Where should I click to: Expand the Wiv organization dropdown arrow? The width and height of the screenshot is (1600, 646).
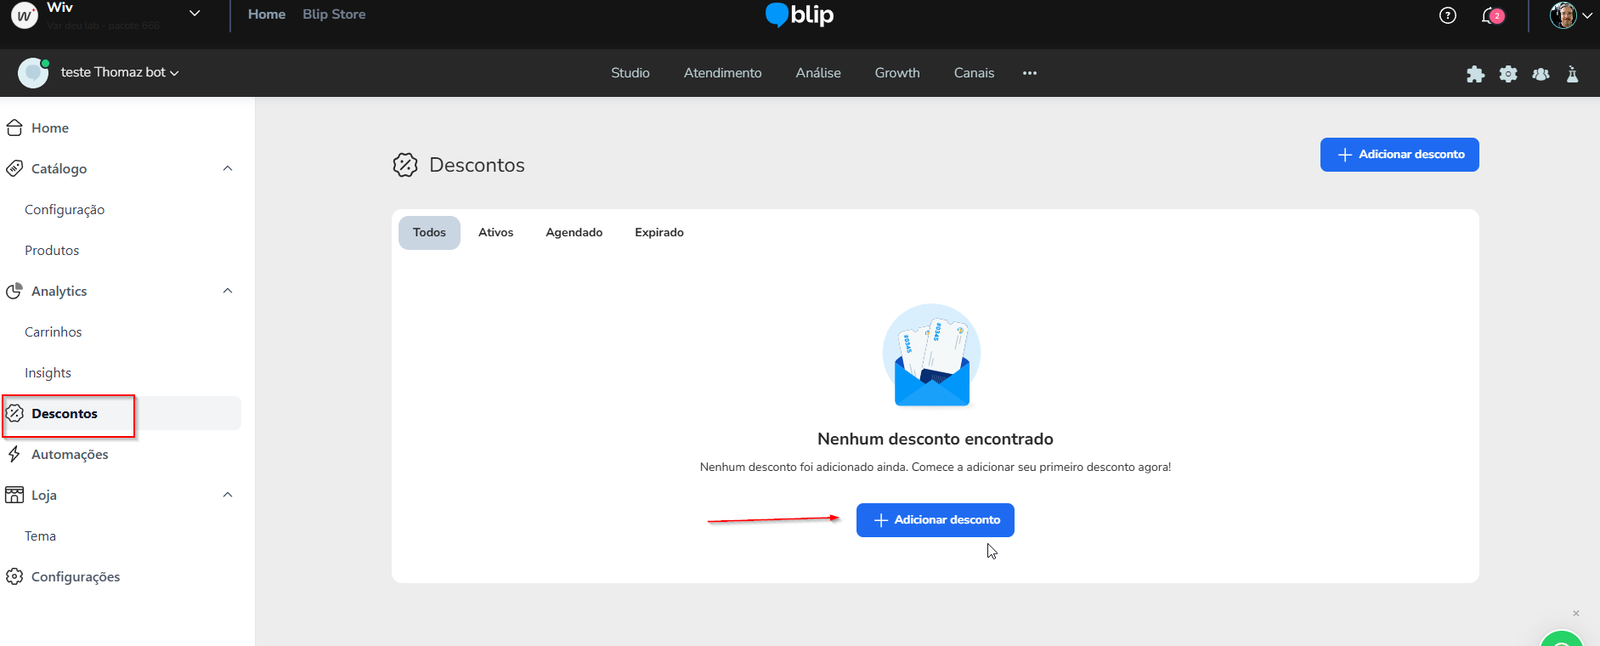point(194,14)
